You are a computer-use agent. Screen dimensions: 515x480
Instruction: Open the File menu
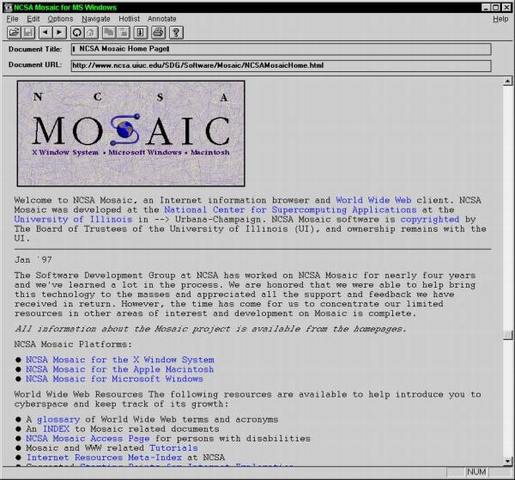tap(12, 19)
